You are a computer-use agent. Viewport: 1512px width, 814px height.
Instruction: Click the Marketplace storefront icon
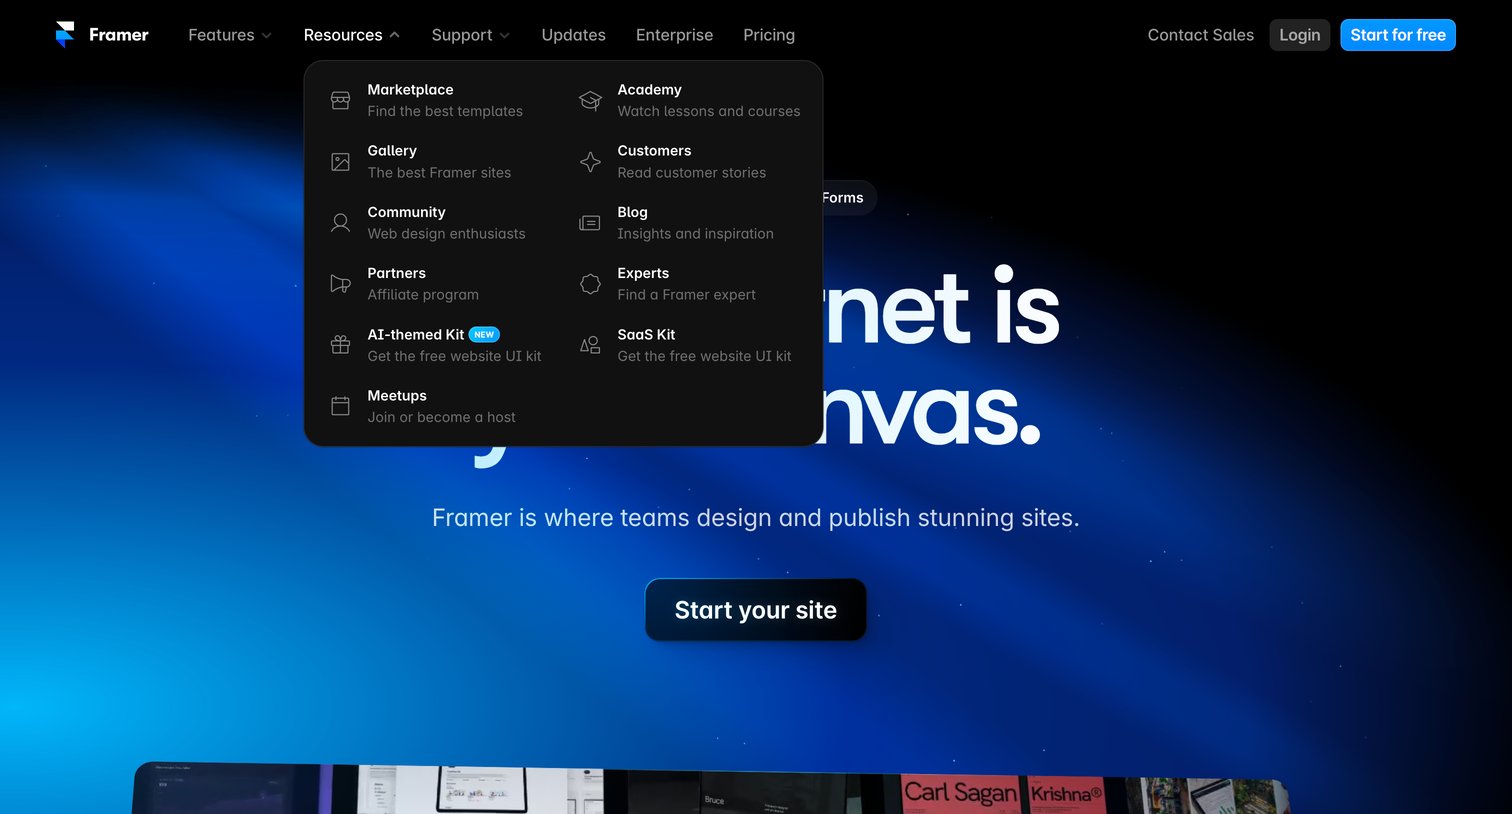340,100
